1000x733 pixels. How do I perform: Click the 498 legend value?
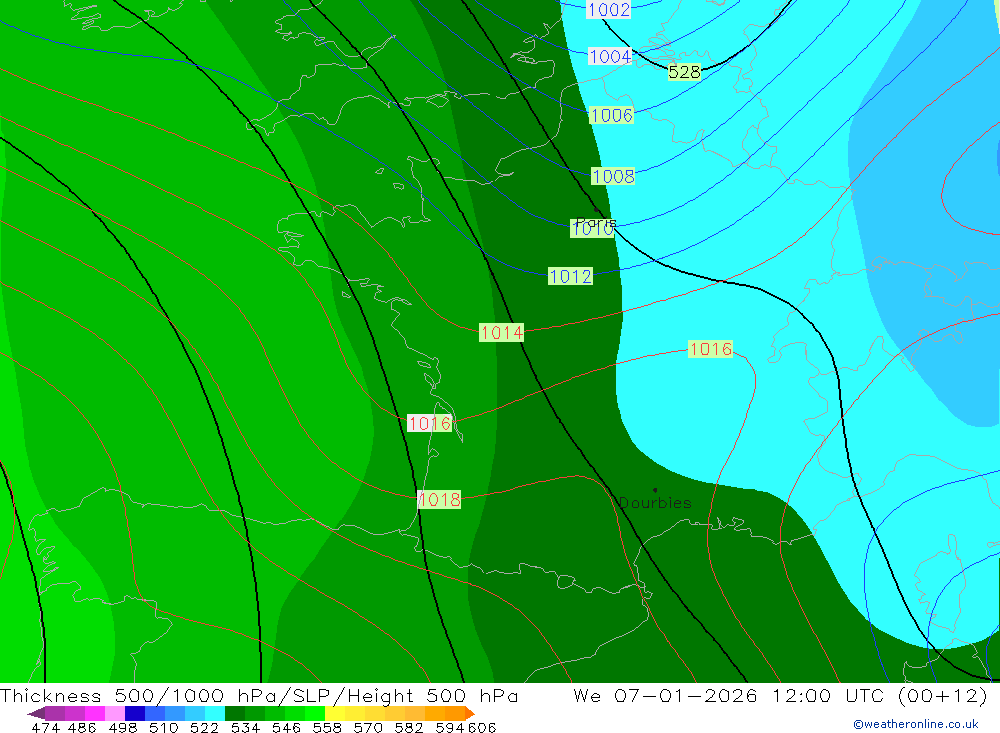[x=123, y=727]
